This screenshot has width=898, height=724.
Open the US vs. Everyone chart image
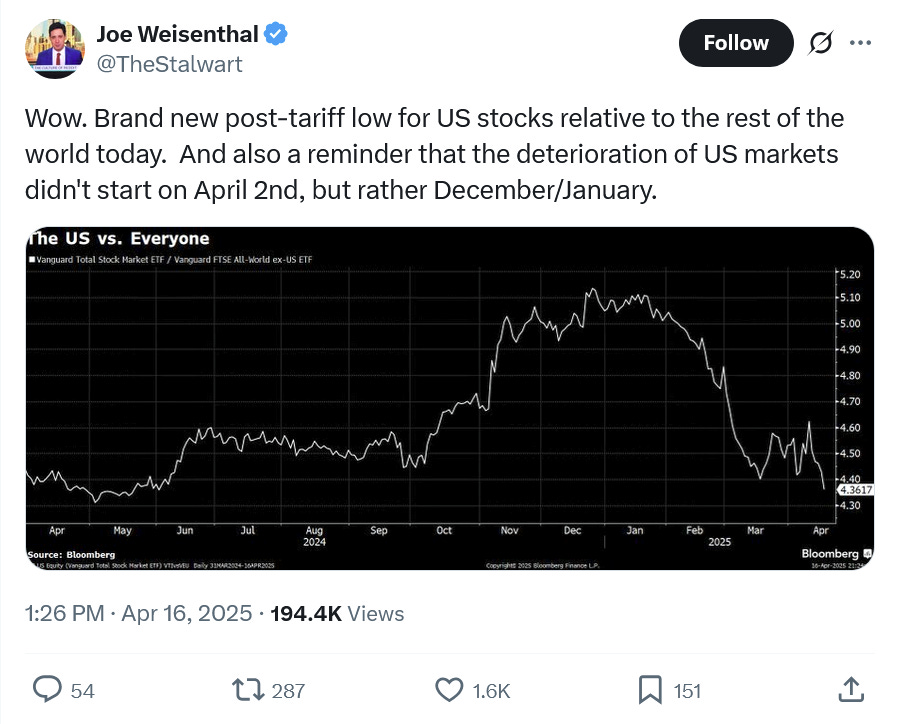(x=450, y=398)
